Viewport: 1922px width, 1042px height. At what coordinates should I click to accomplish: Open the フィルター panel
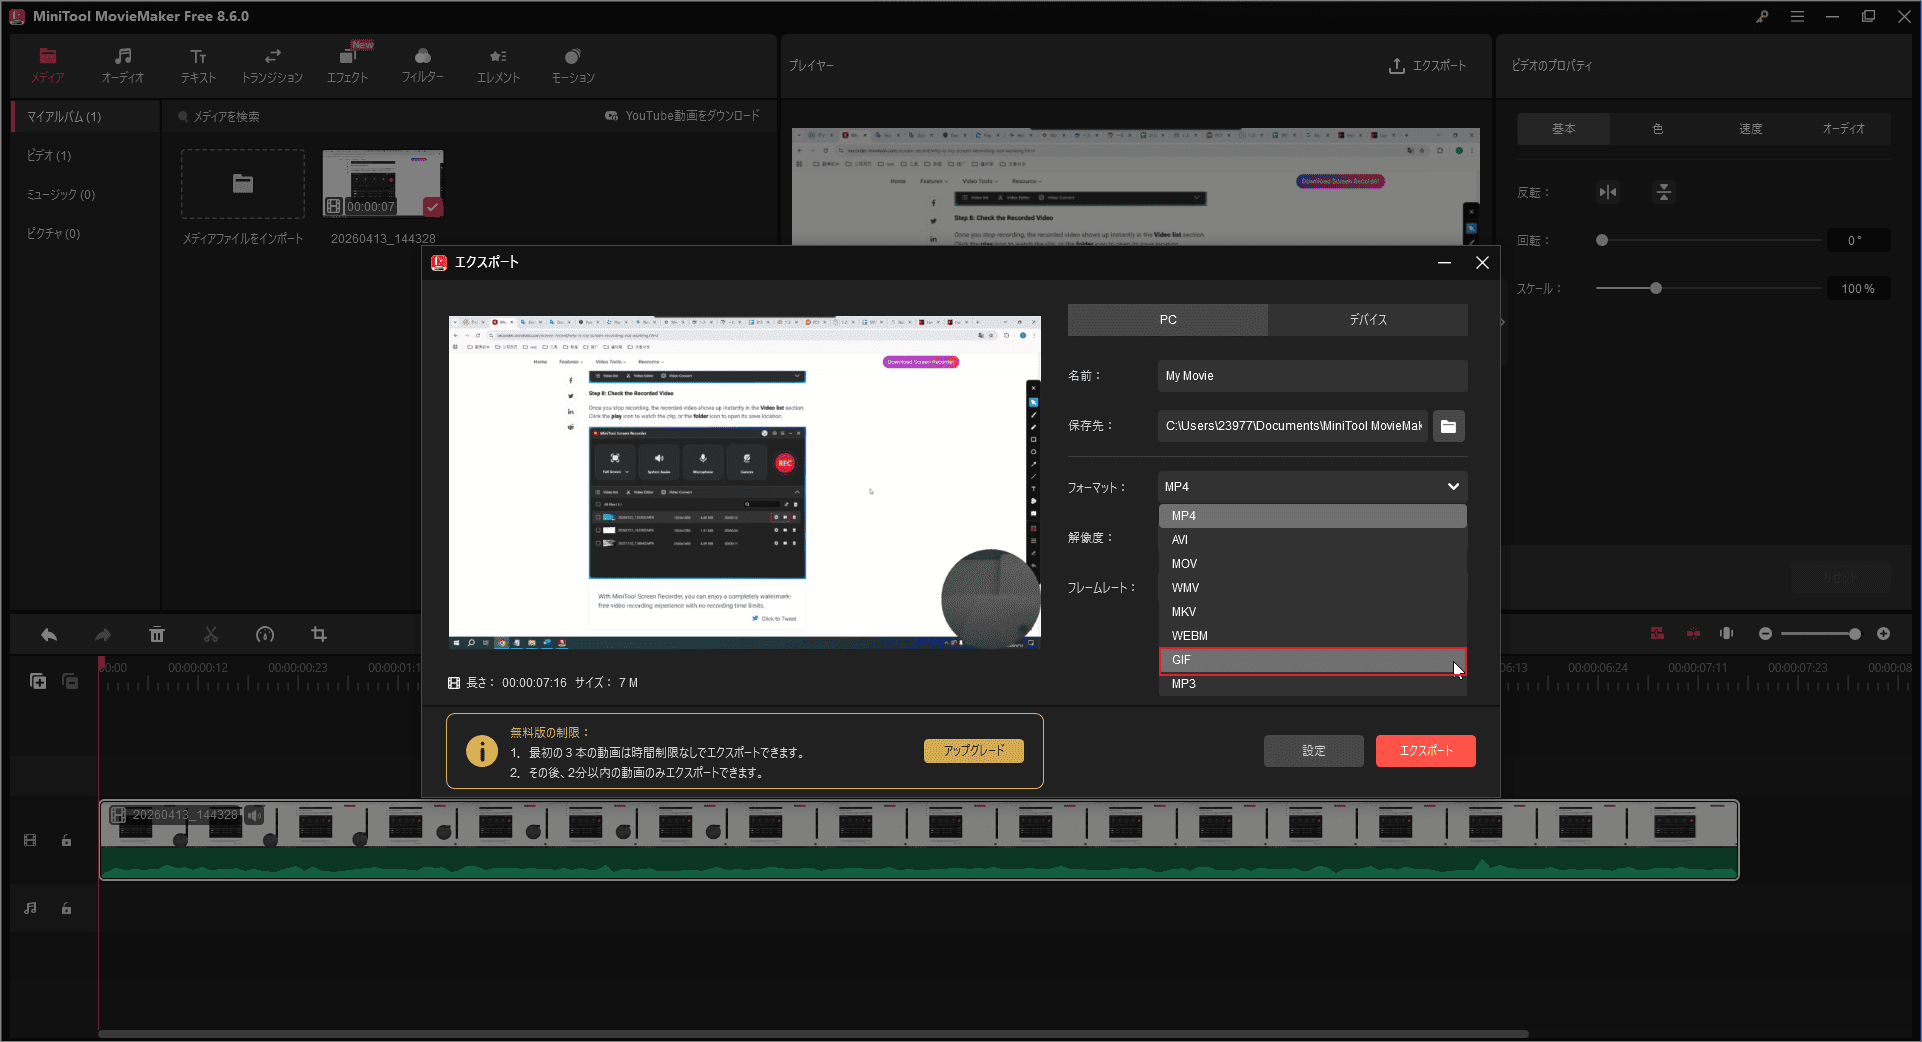pyautogui.click(x=422, y=64)
